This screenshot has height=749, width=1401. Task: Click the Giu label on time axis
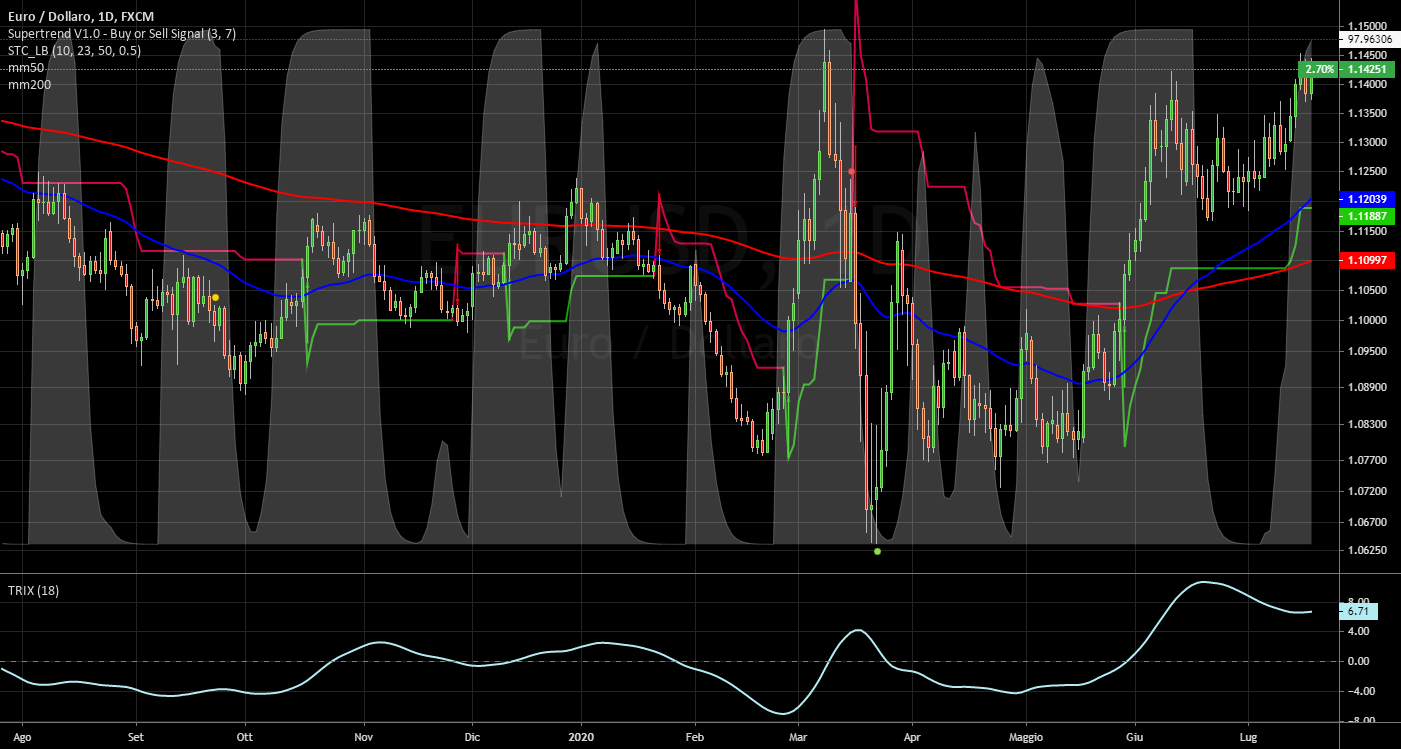[1135, 737]
